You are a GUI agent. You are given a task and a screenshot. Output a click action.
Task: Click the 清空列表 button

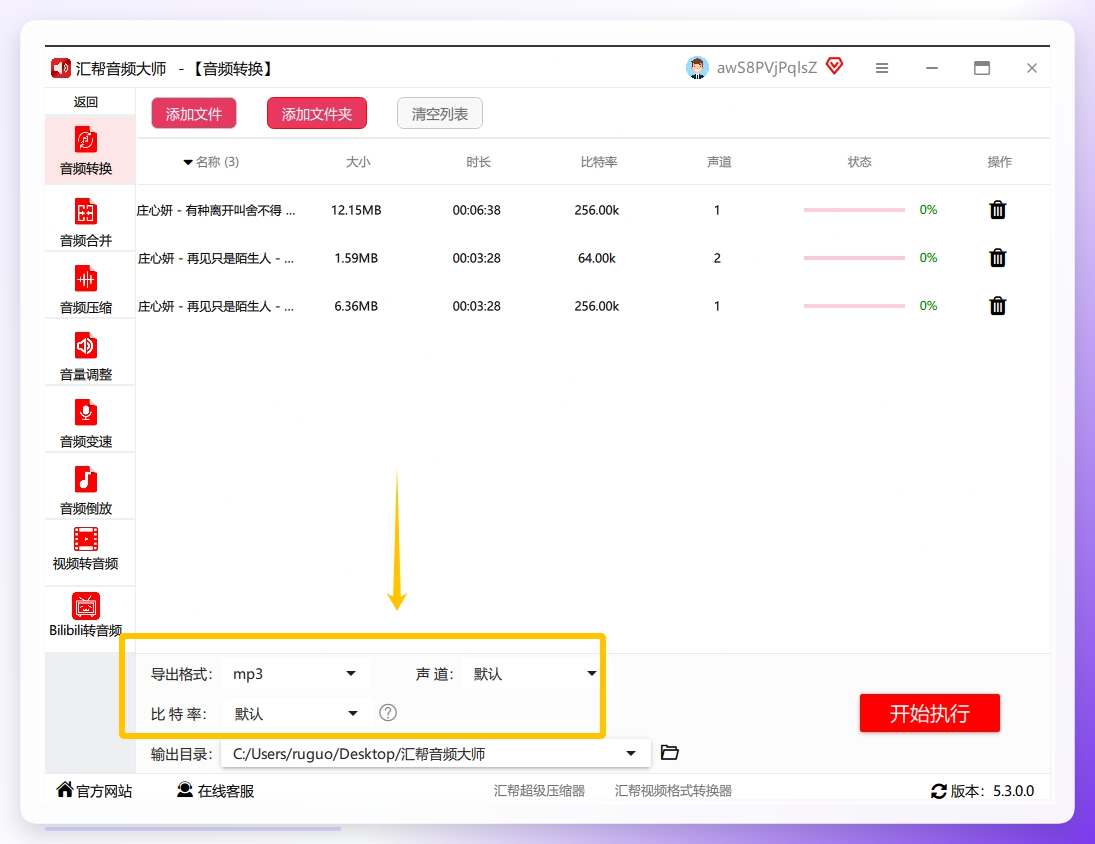point(439,113)
